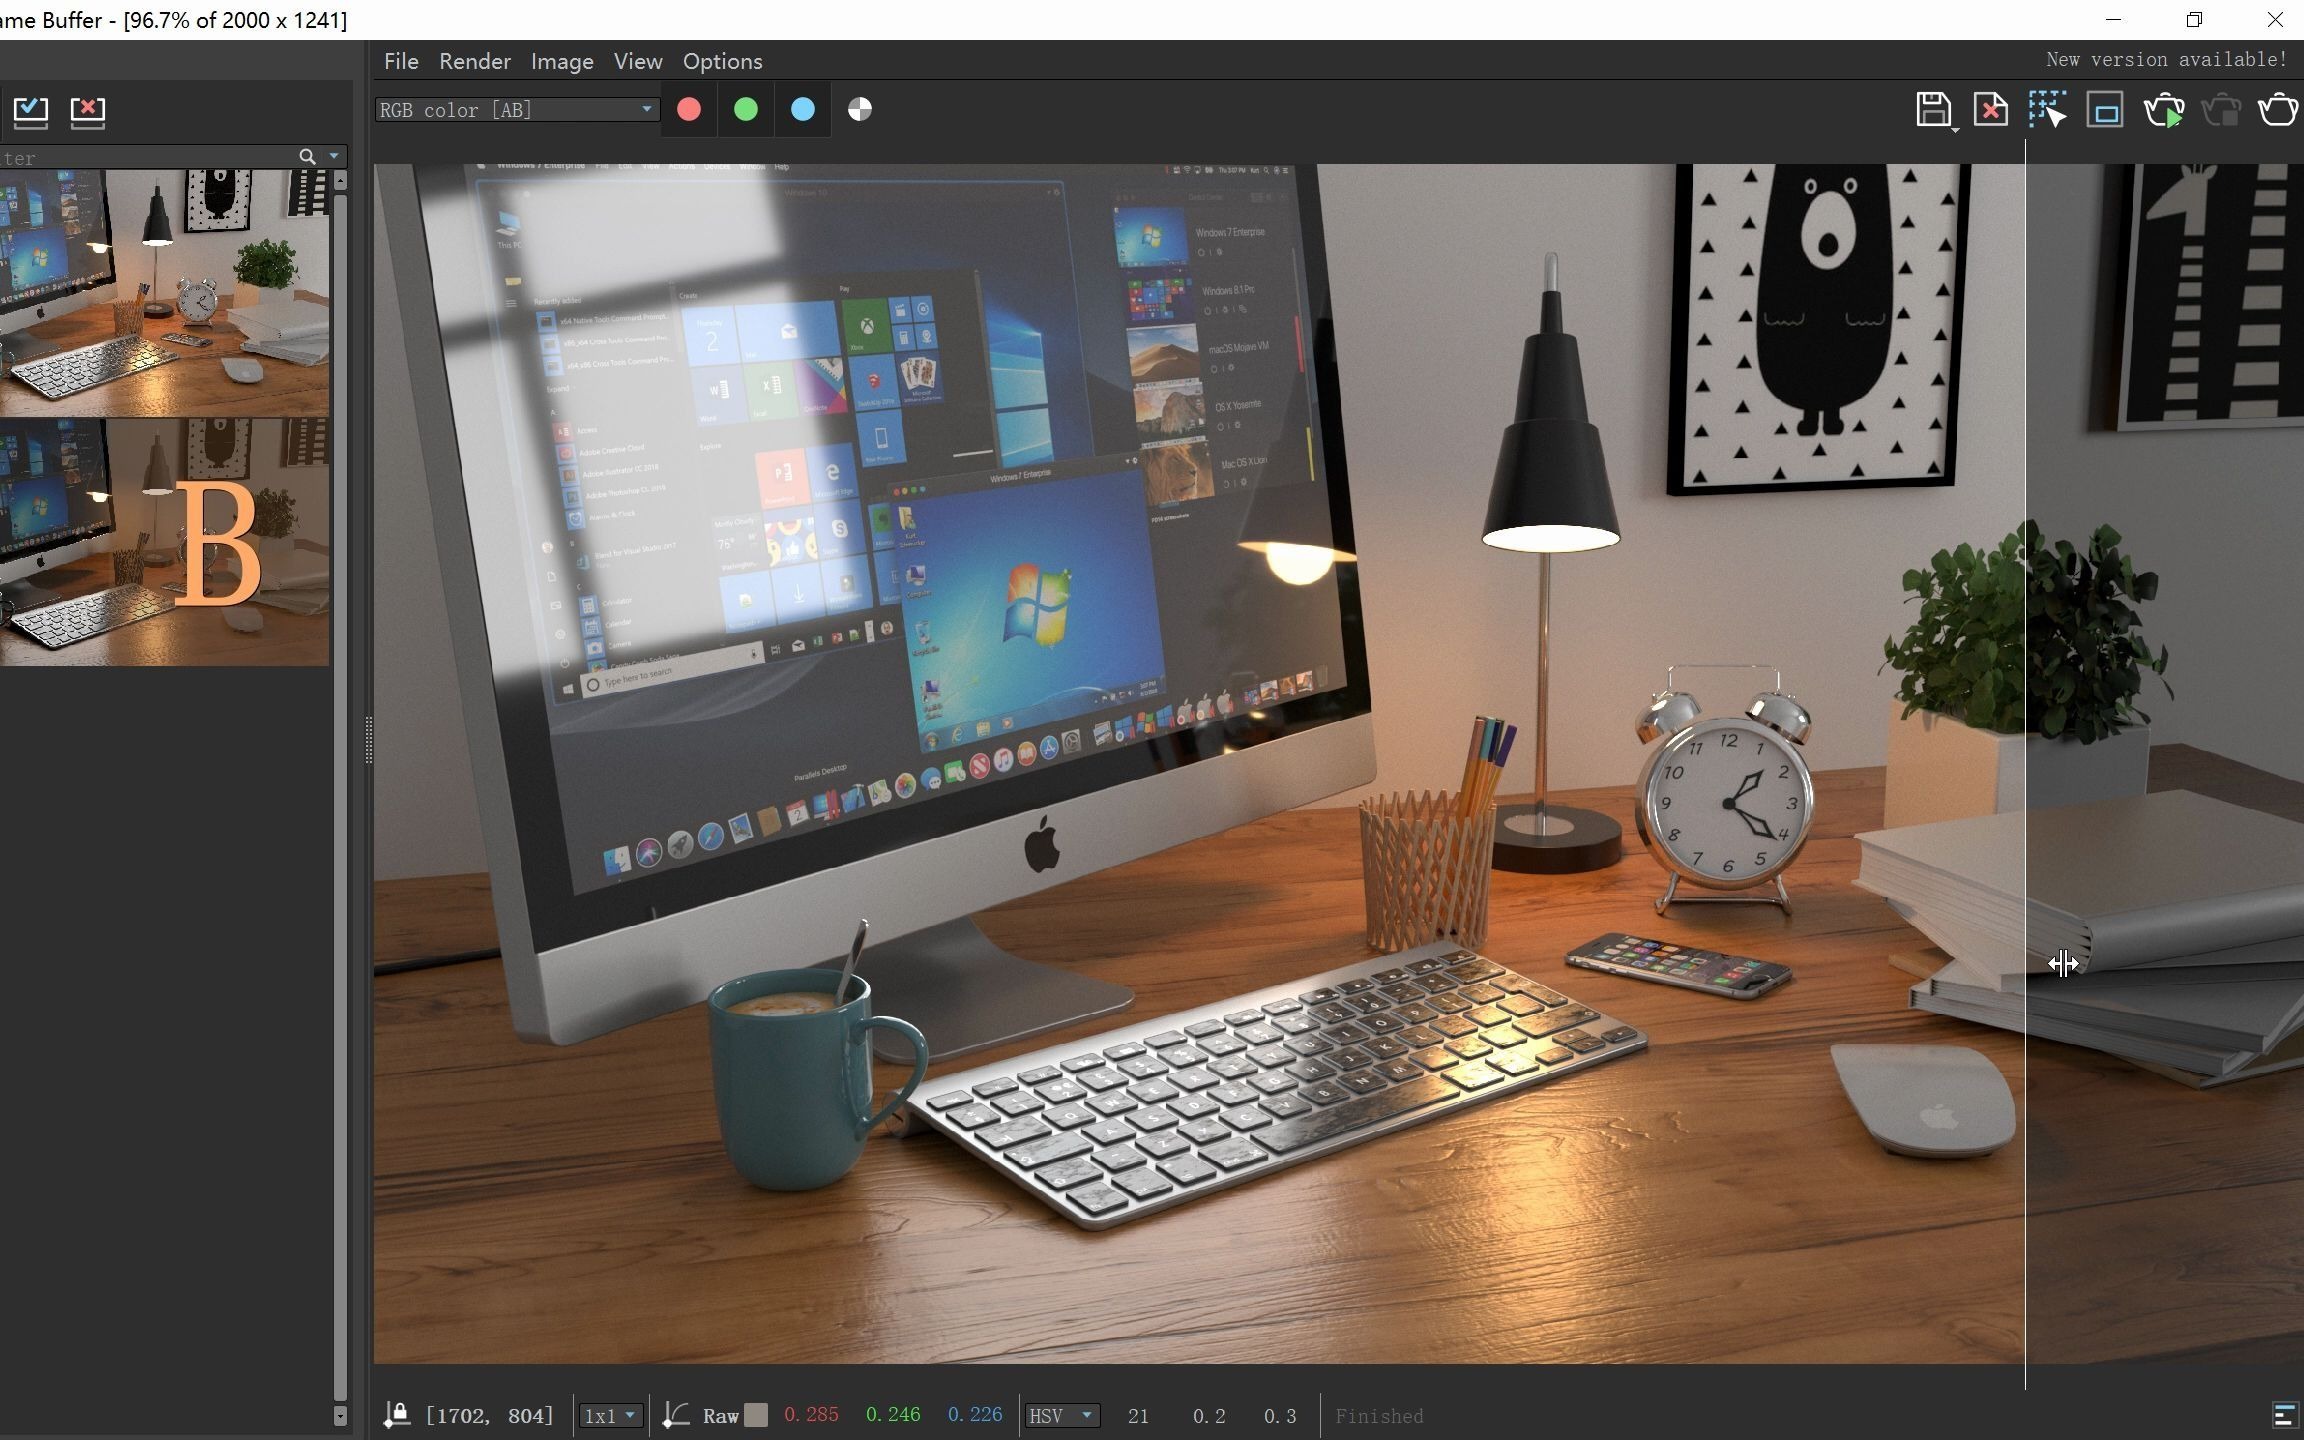Switch to alpha/mono channel circle icon
The image size is (2304, 1440).
pyautogui.click(x=860, y=109)
